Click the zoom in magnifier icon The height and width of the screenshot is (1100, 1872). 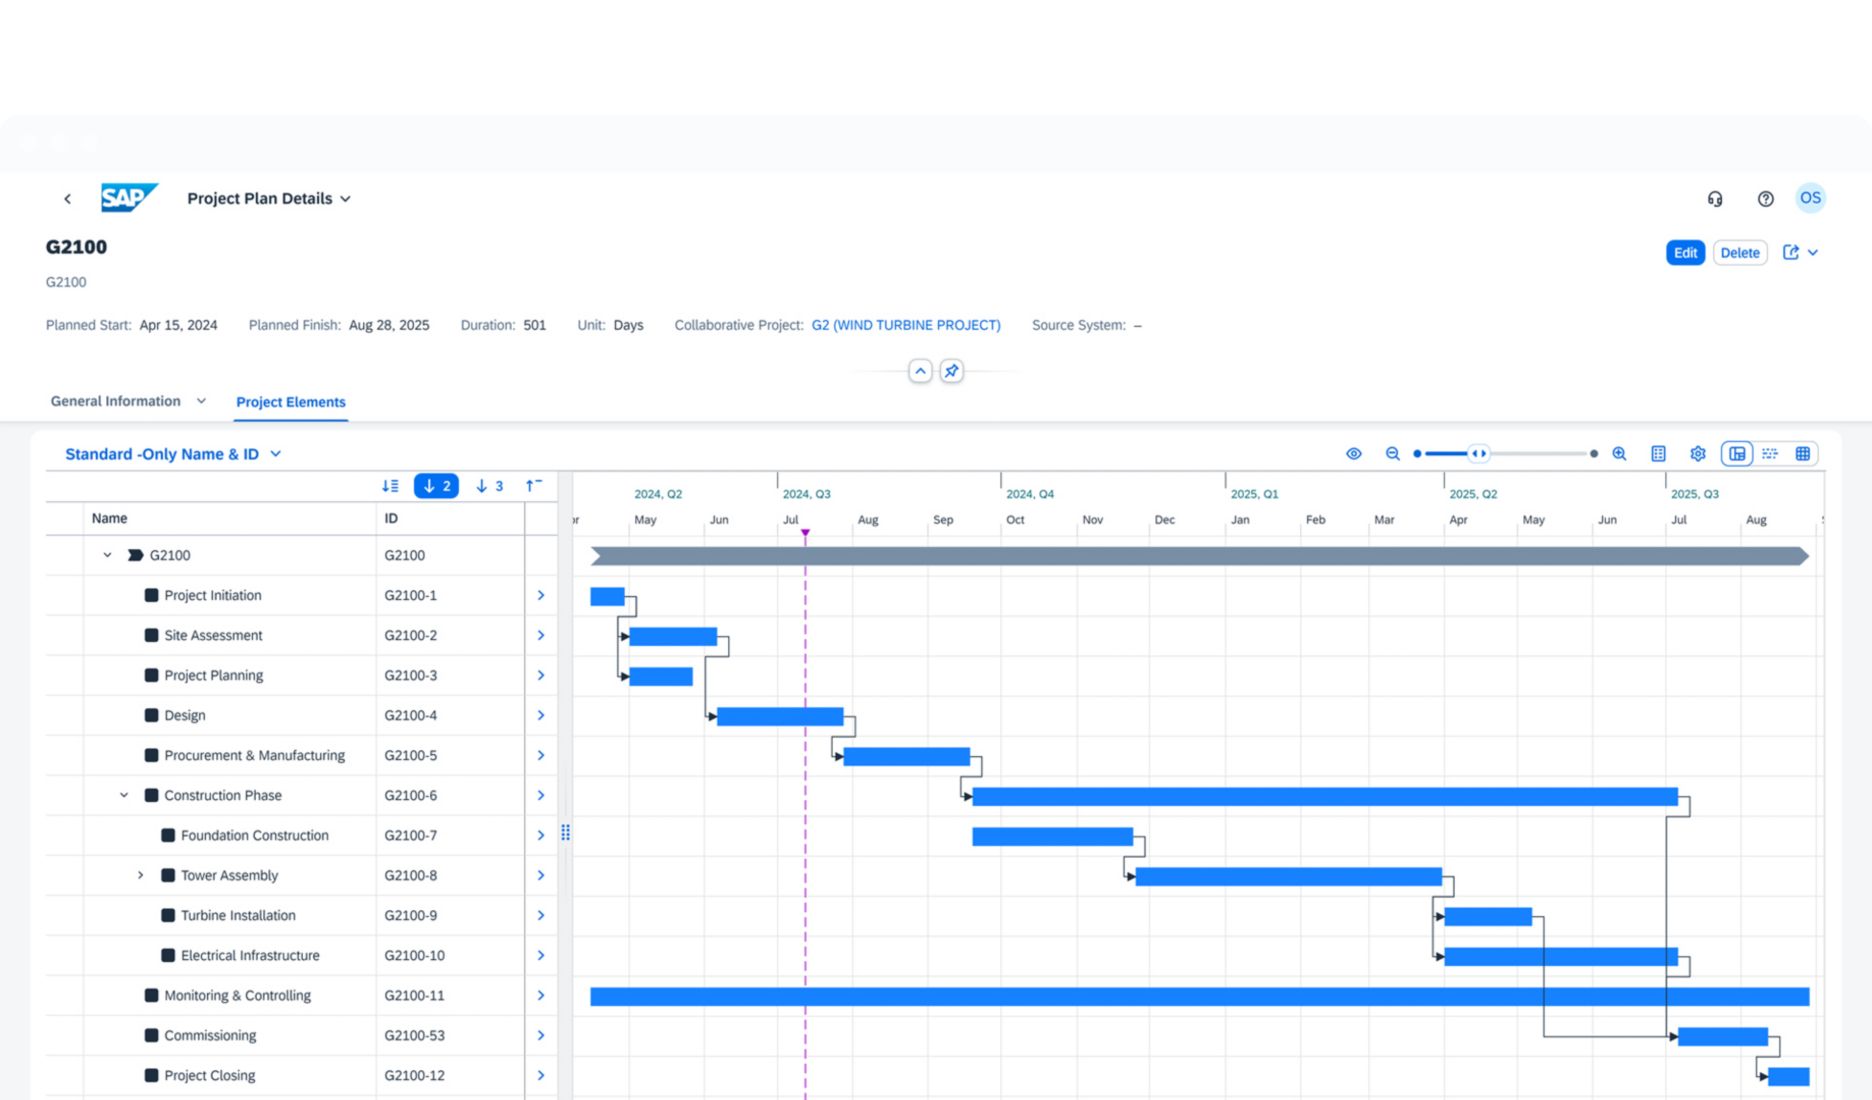pyautogui.click(x=1619, y=454)
